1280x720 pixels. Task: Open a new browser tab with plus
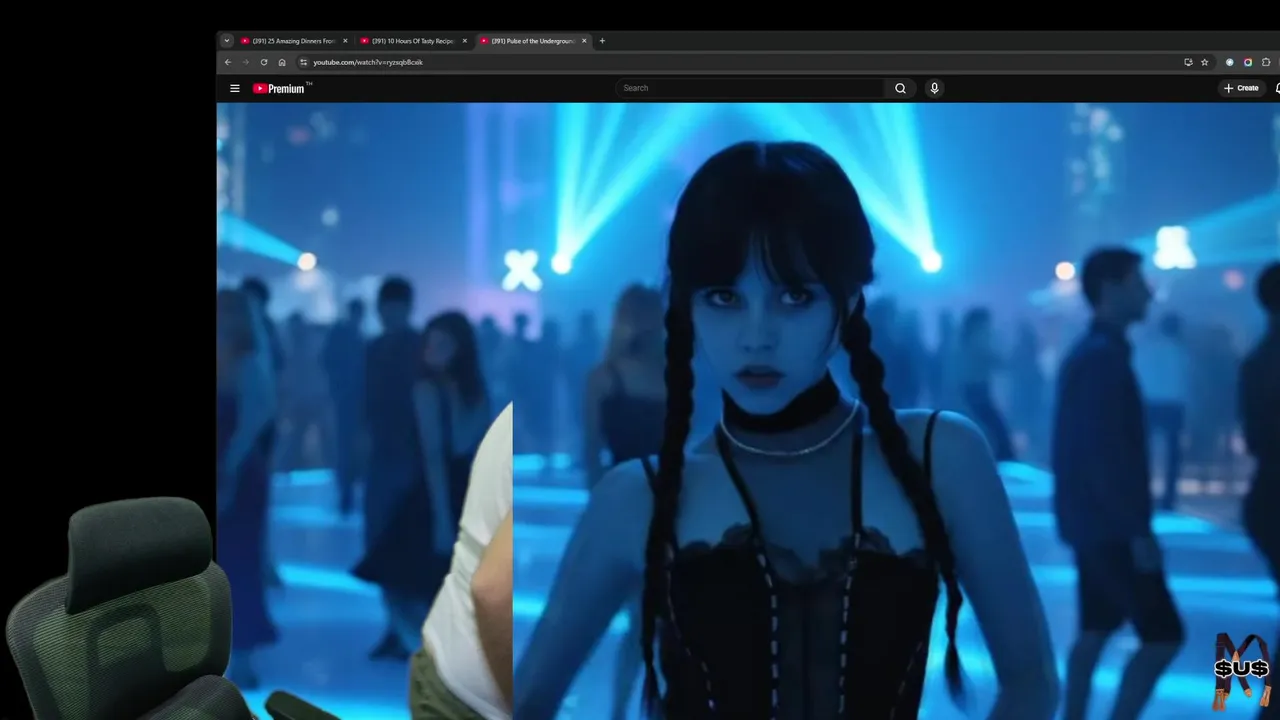(x=602, y=41)
